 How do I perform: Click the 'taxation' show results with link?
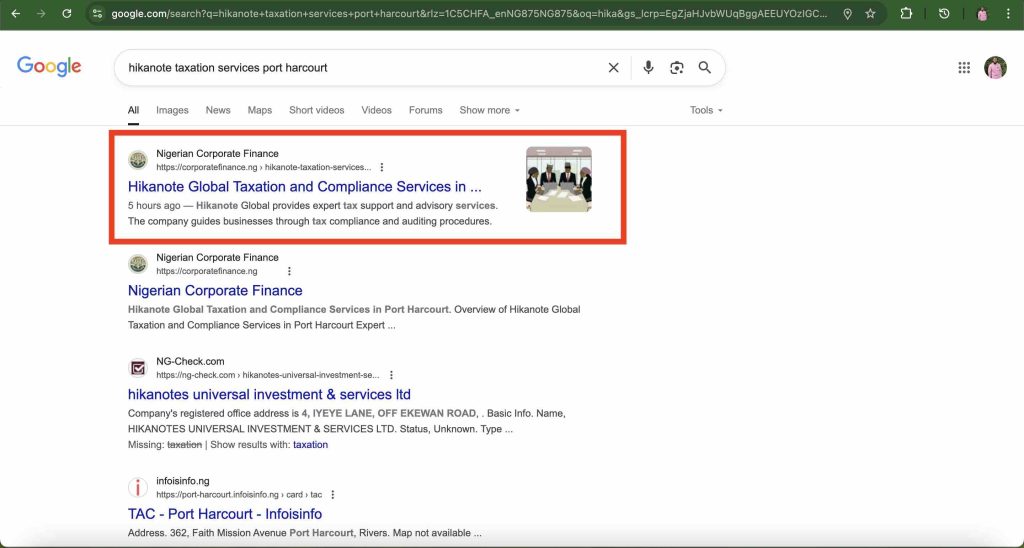(x=310, y=445)
